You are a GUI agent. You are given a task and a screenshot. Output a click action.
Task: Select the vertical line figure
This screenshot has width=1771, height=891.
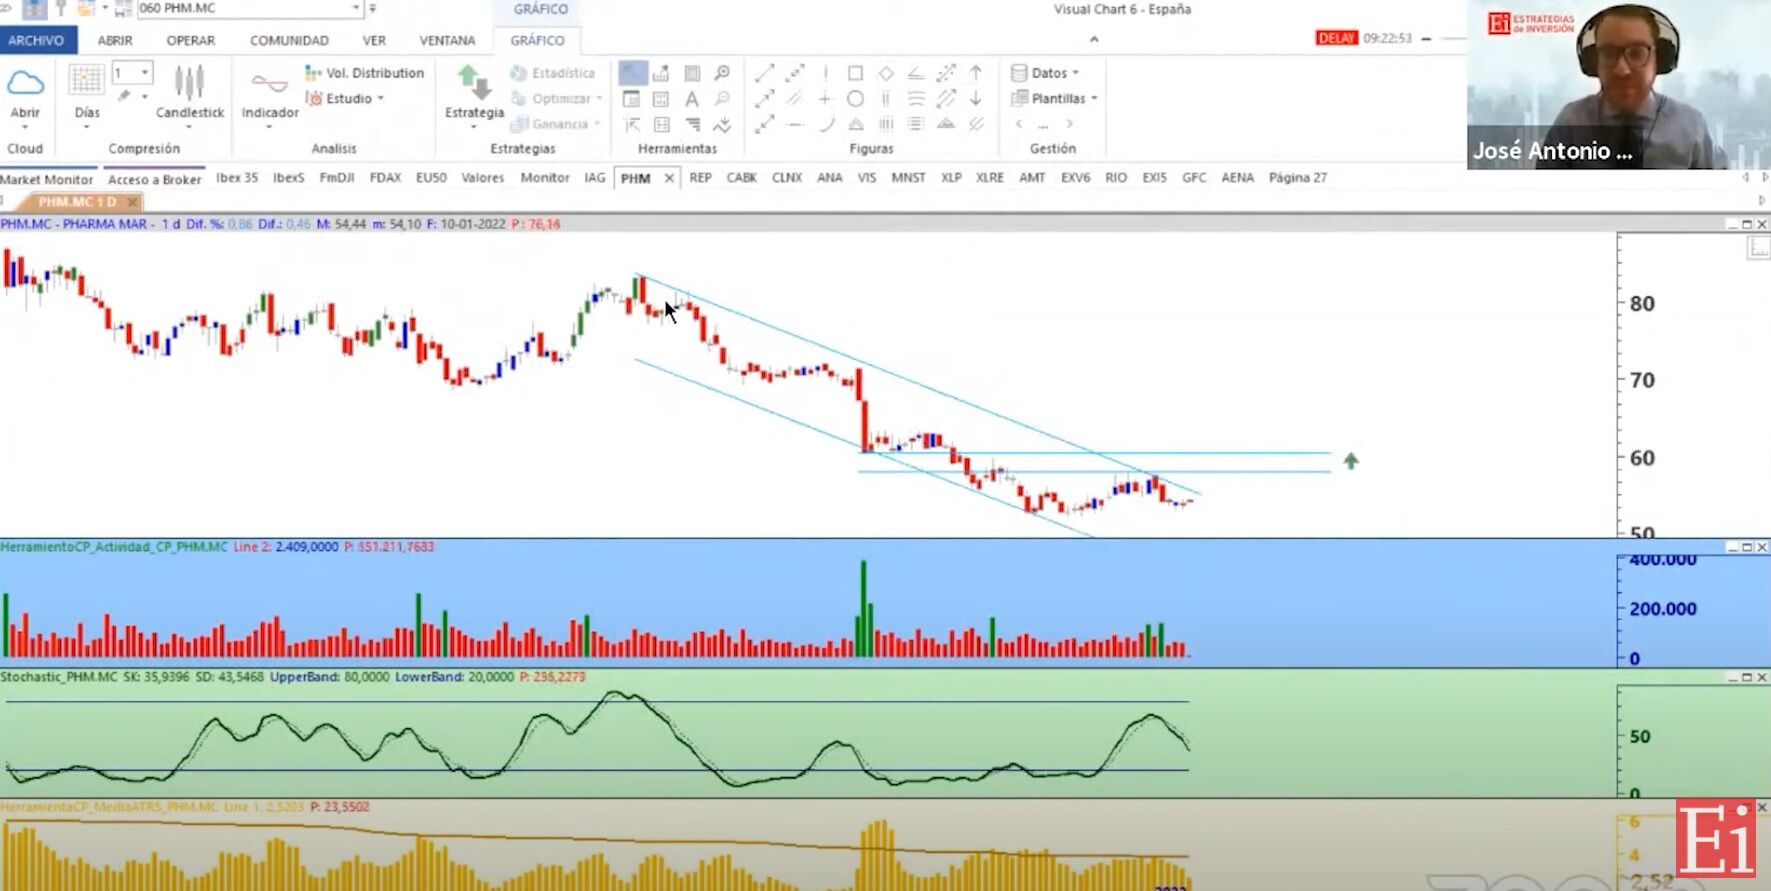[825, 73]
